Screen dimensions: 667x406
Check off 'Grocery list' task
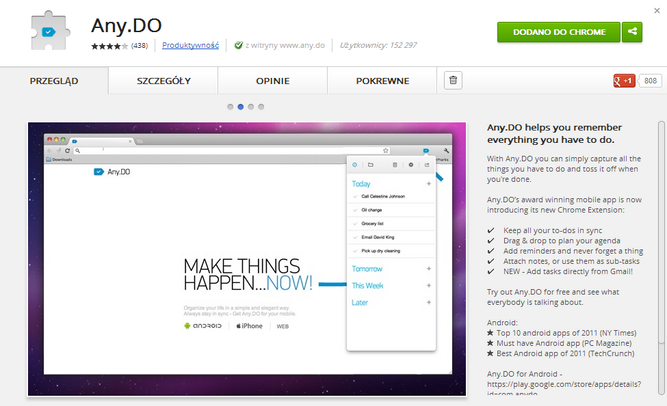pyautogui.click(x=355, y=224)
